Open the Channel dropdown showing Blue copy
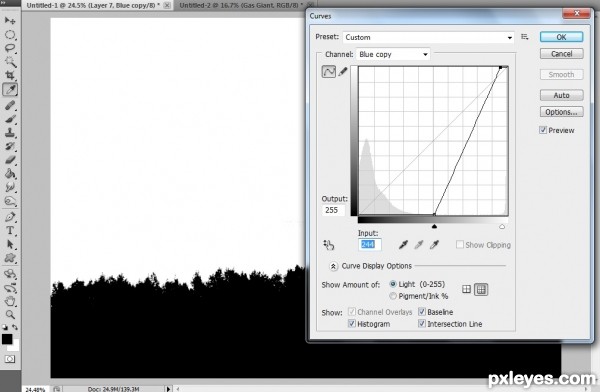Screen dimensions: 600x392 [393, 54]
